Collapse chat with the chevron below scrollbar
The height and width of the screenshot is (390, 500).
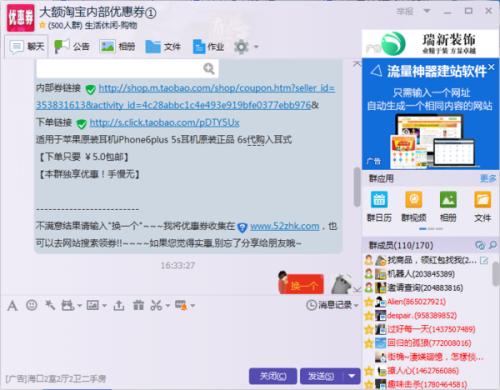tap(357, 289)
